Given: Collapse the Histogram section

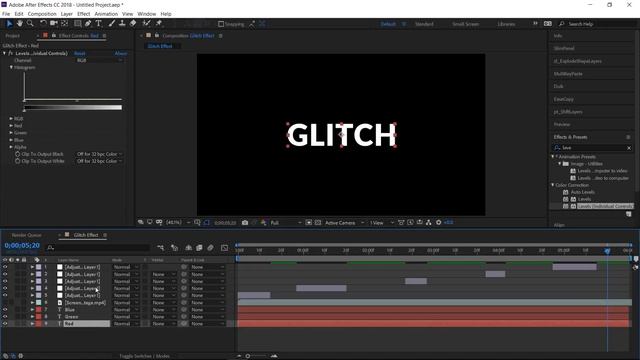Looking at the screenshot, I should pos(11,67).
